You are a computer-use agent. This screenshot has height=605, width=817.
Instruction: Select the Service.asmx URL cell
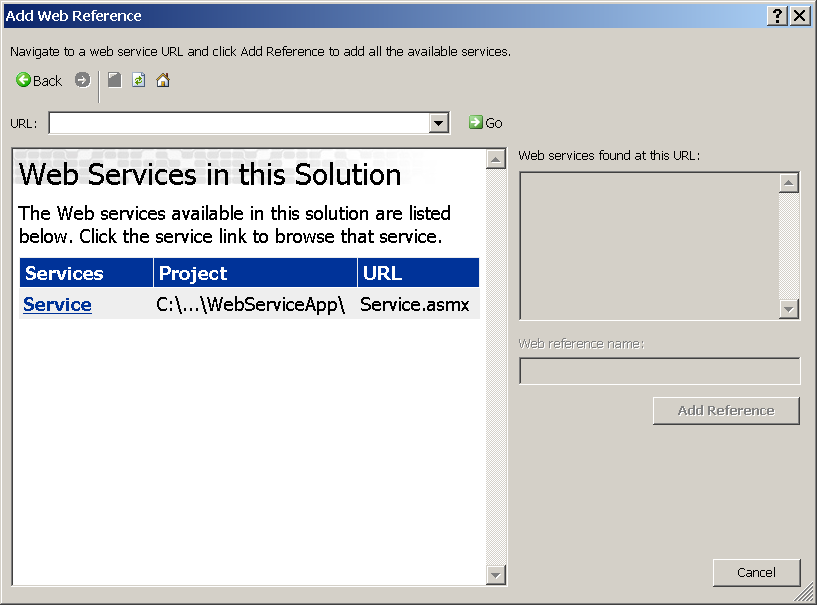click(414, 305)
